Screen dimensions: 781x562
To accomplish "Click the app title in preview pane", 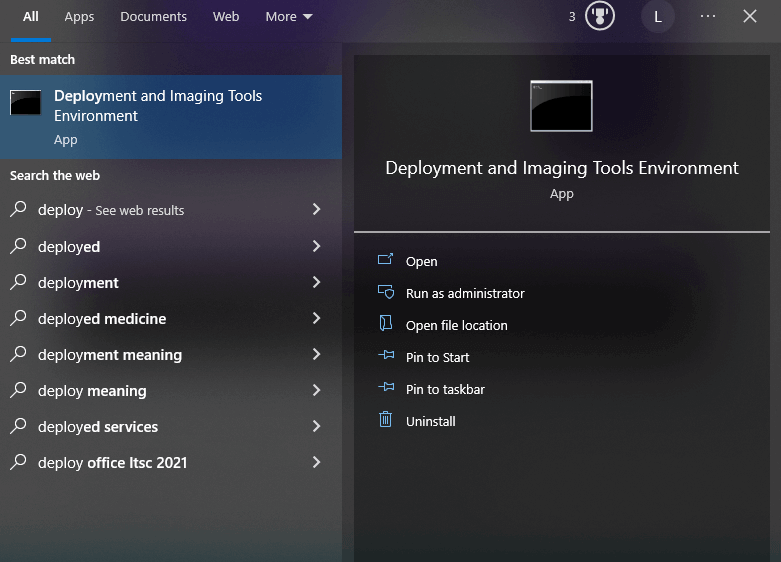I will pos(562,168).
